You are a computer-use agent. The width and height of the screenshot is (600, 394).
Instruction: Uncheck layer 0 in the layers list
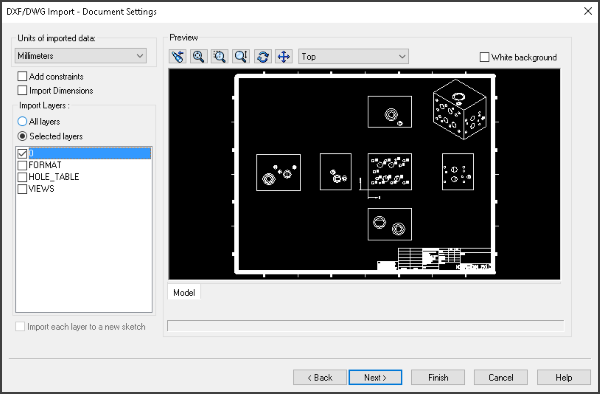point(22,154)
